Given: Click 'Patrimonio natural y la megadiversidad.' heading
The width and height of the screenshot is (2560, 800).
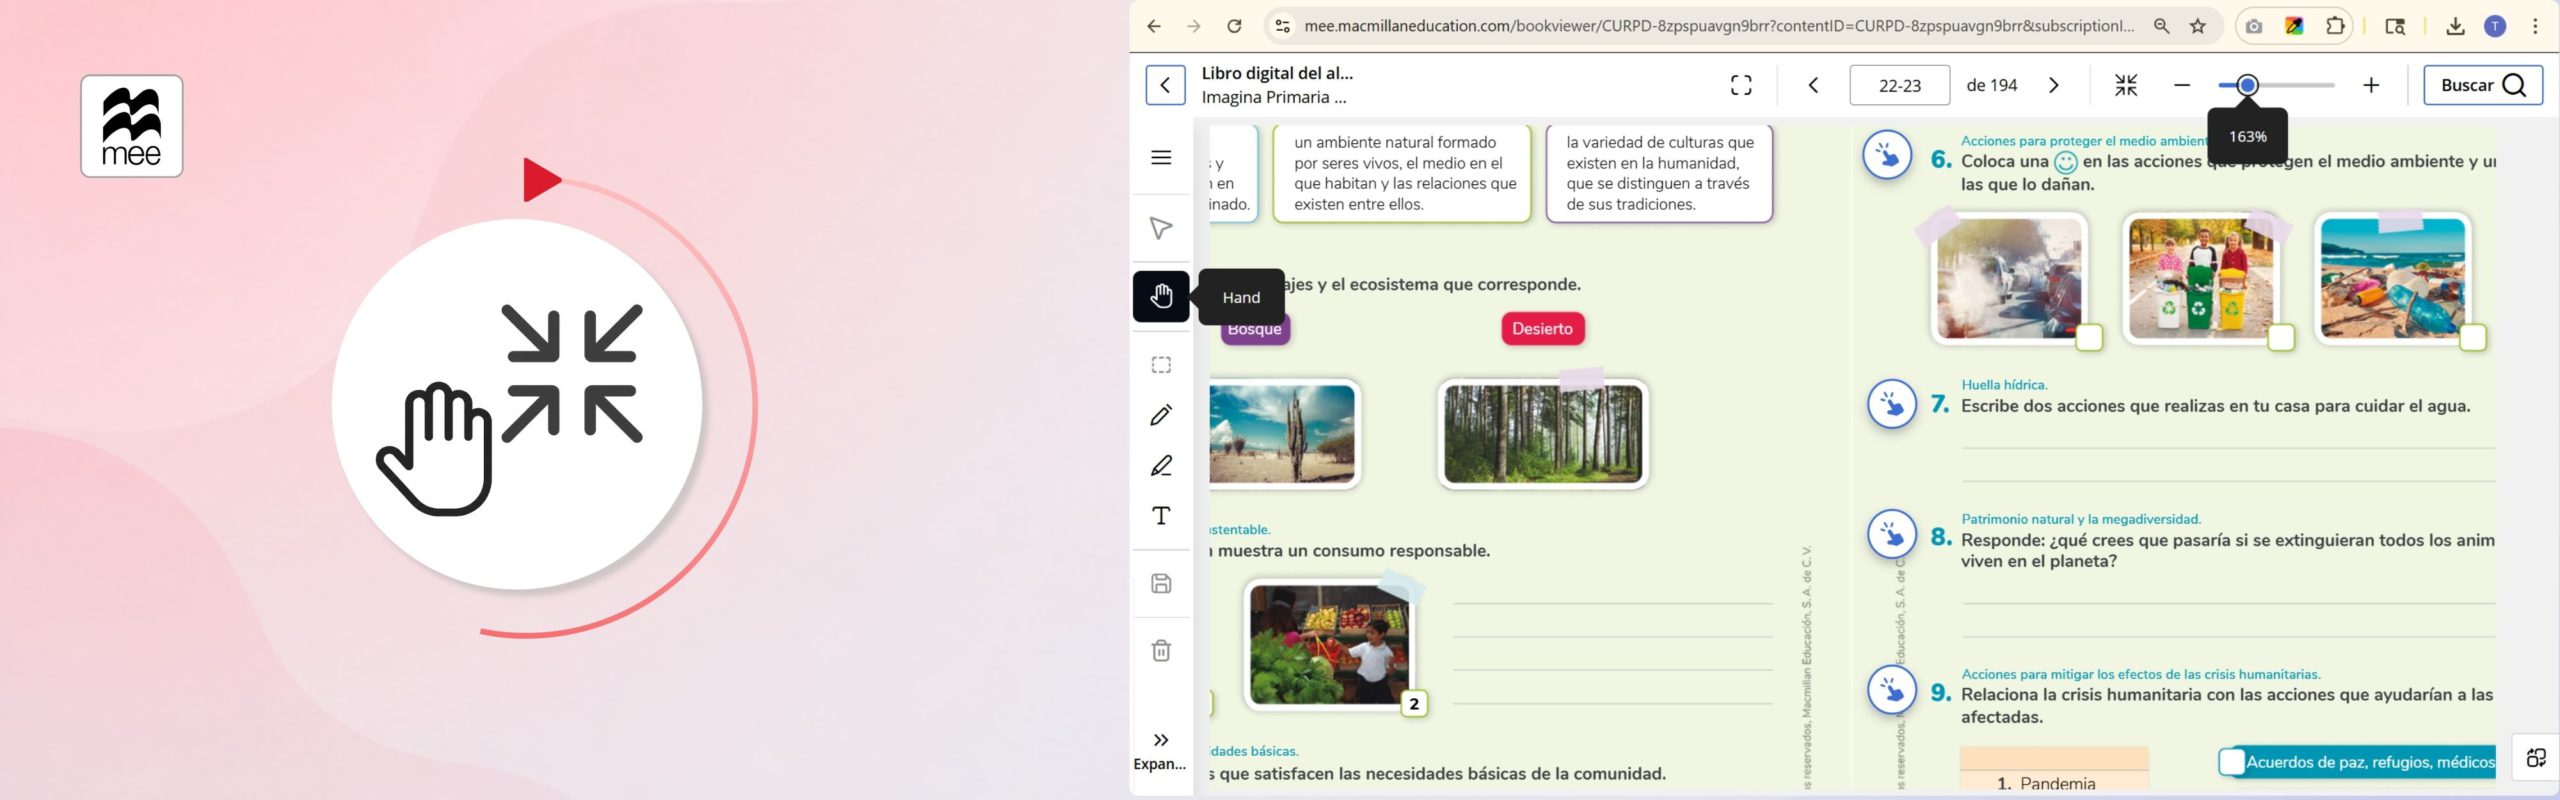Looking at the screenshot, I should point(2081,519).
